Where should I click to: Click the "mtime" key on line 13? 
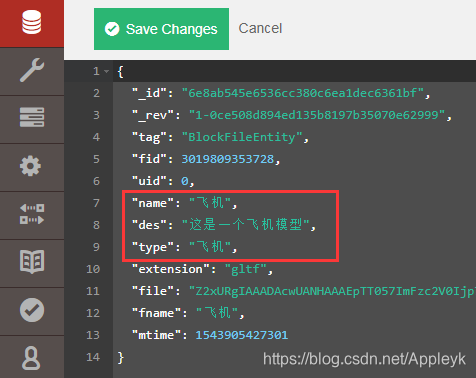click(x=156, y=335)
